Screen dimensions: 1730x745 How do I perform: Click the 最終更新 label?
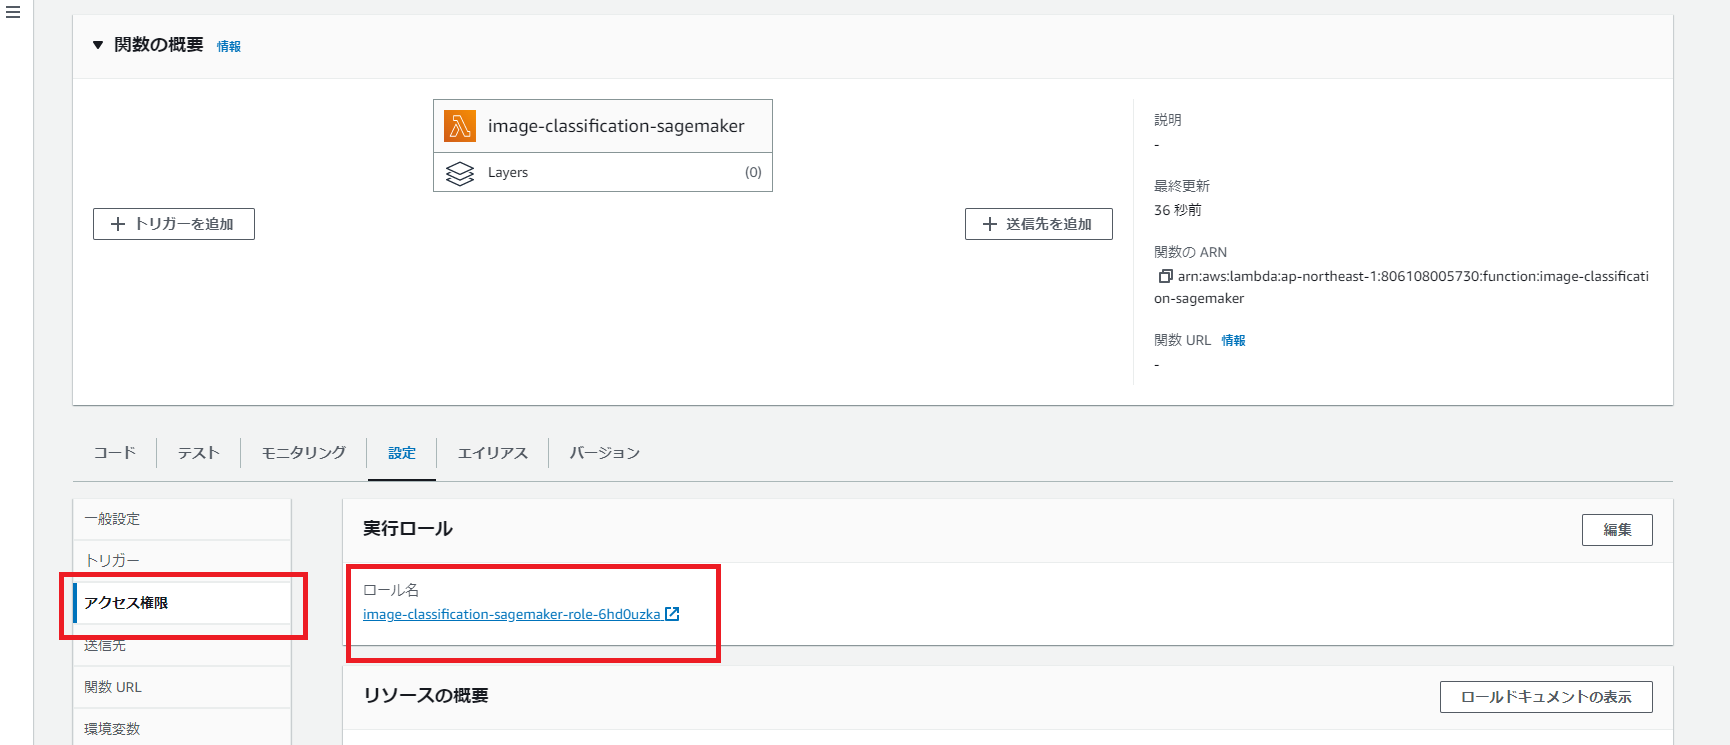tap(1182, 186)
